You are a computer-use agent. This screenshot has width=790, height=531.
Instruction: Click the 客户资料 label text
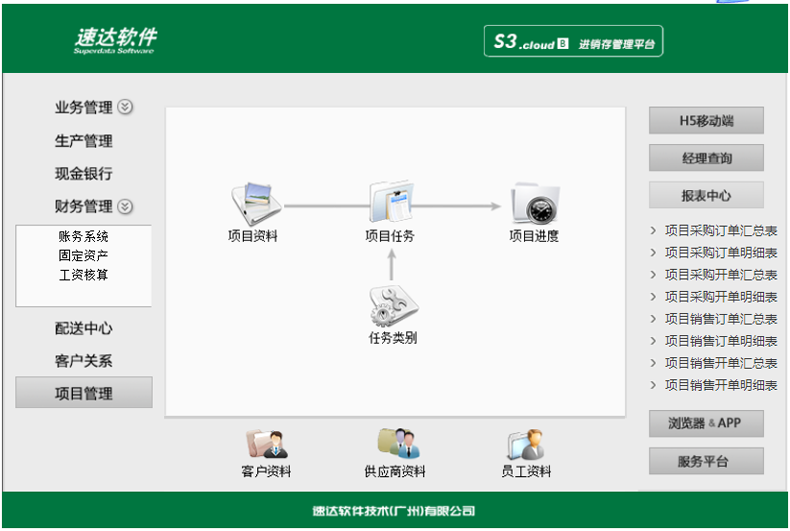pyautogui.click(x=266, y=472)
